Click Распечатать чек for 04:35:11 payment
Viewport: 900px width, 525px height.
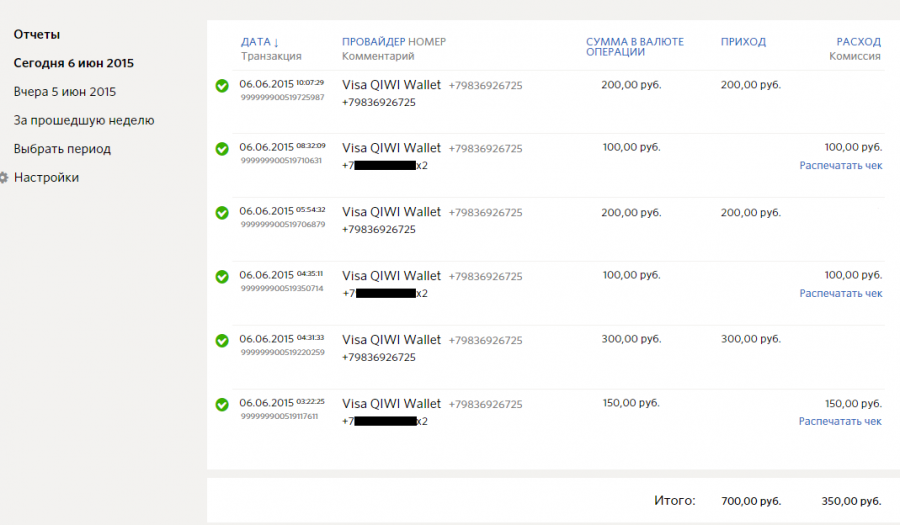pos(841,293)
